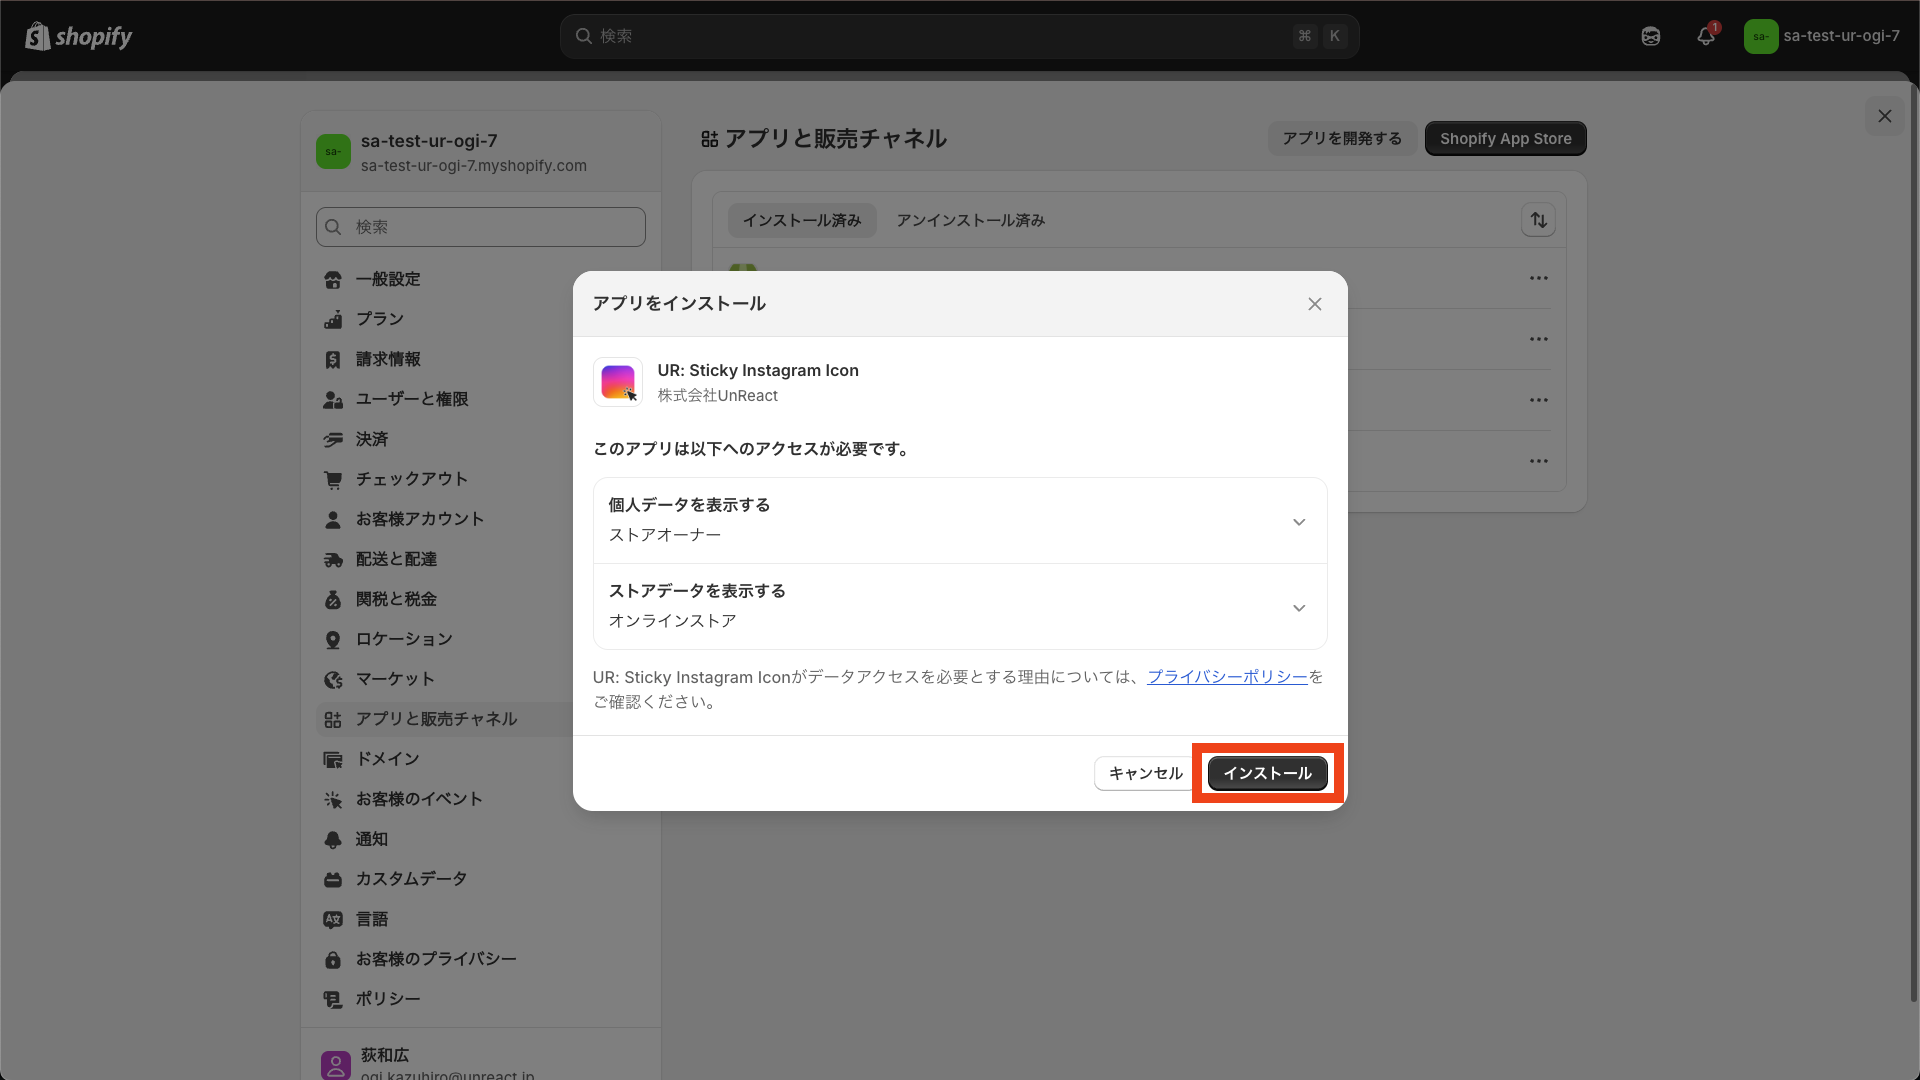Screen dimensions: 1920x1080
Task: Select the 決済 (Payments) settings icon
Action: (333, 439)
